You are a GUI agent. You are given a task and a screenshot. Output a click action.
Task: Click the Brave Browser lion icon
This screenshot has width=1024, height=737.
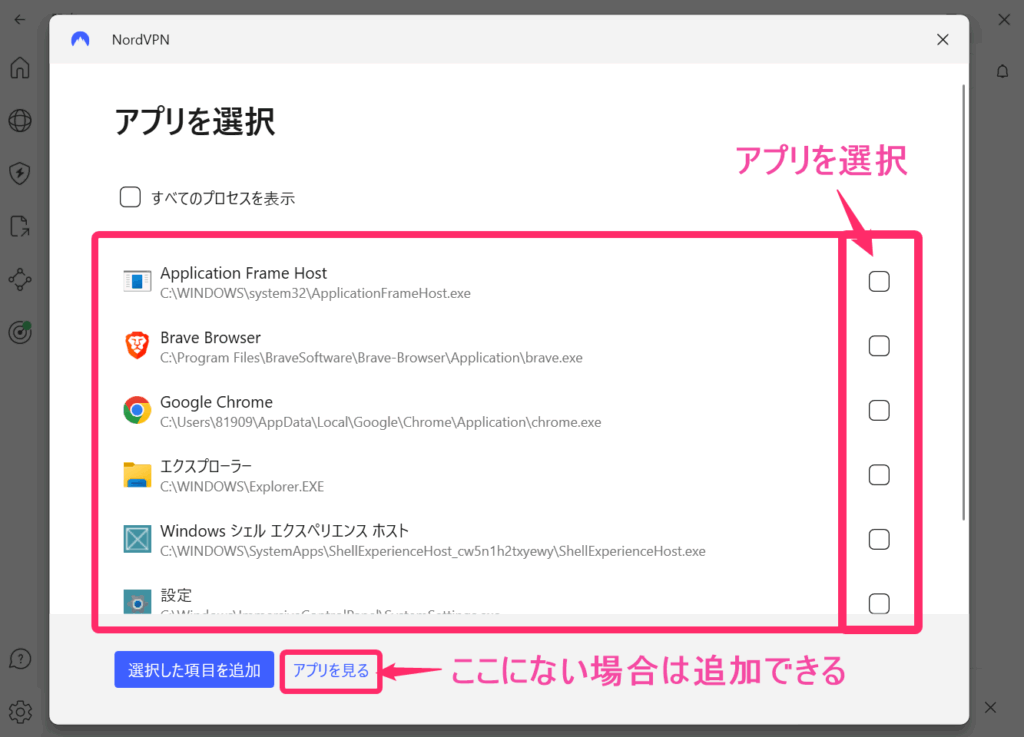137,346
